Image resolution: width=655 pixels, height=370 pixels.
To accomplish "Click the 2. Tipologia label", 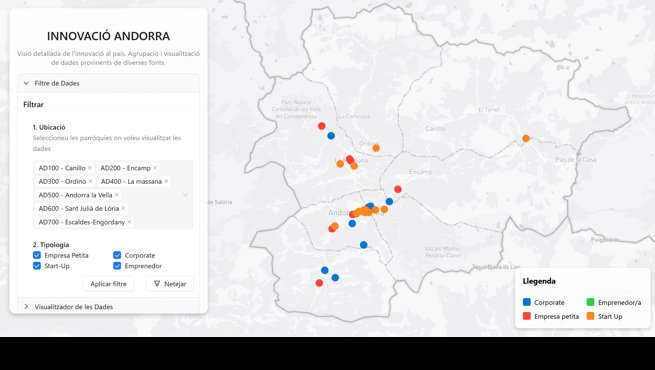I will click(x=51, y=245).
